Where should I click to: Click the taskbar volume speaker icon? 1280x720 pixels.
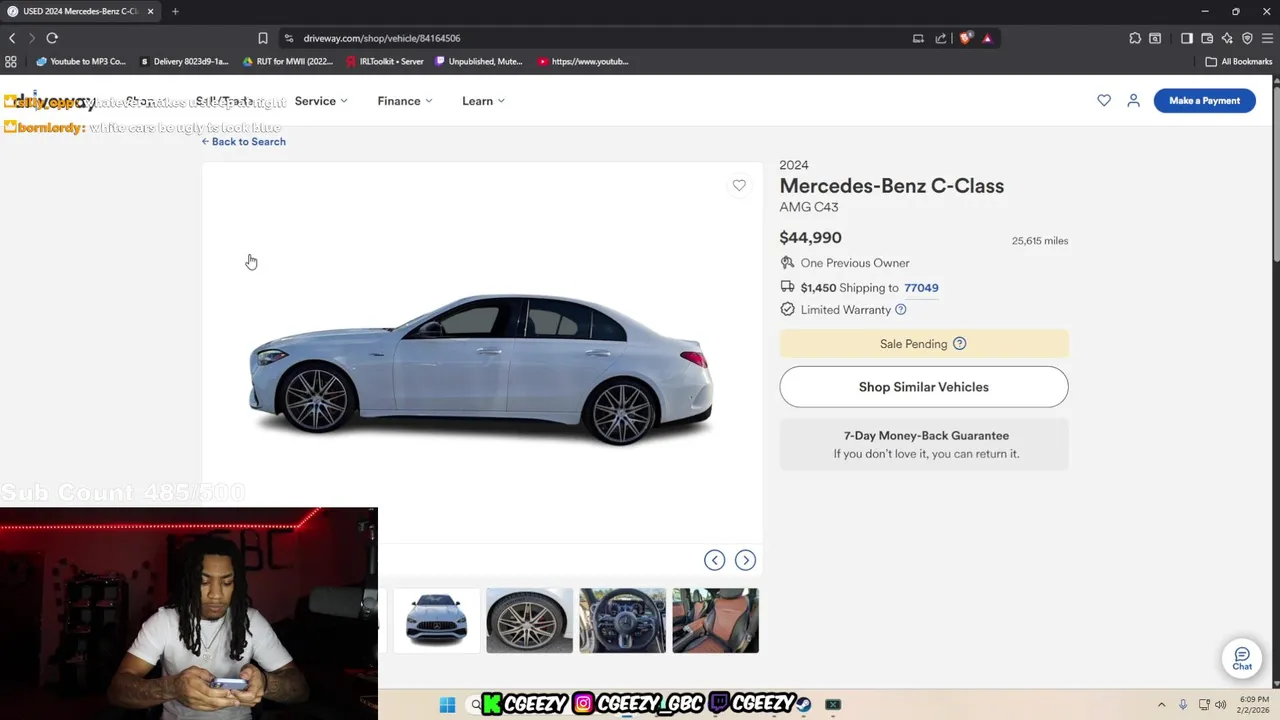(x=1221, y=704)
